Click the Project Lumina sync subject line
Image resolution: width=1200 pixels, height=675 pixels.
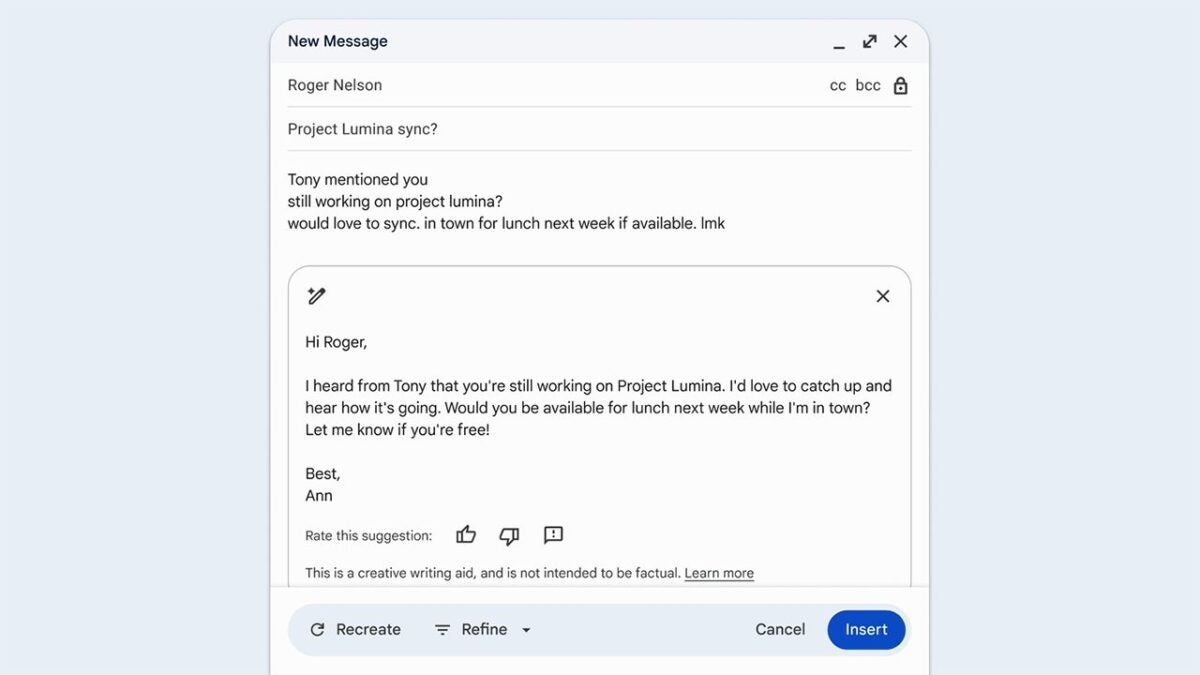361,128
